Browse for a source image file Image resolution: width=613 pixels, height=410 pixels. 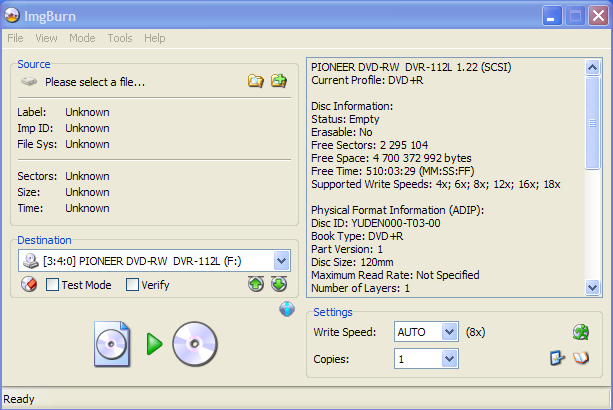256,81
